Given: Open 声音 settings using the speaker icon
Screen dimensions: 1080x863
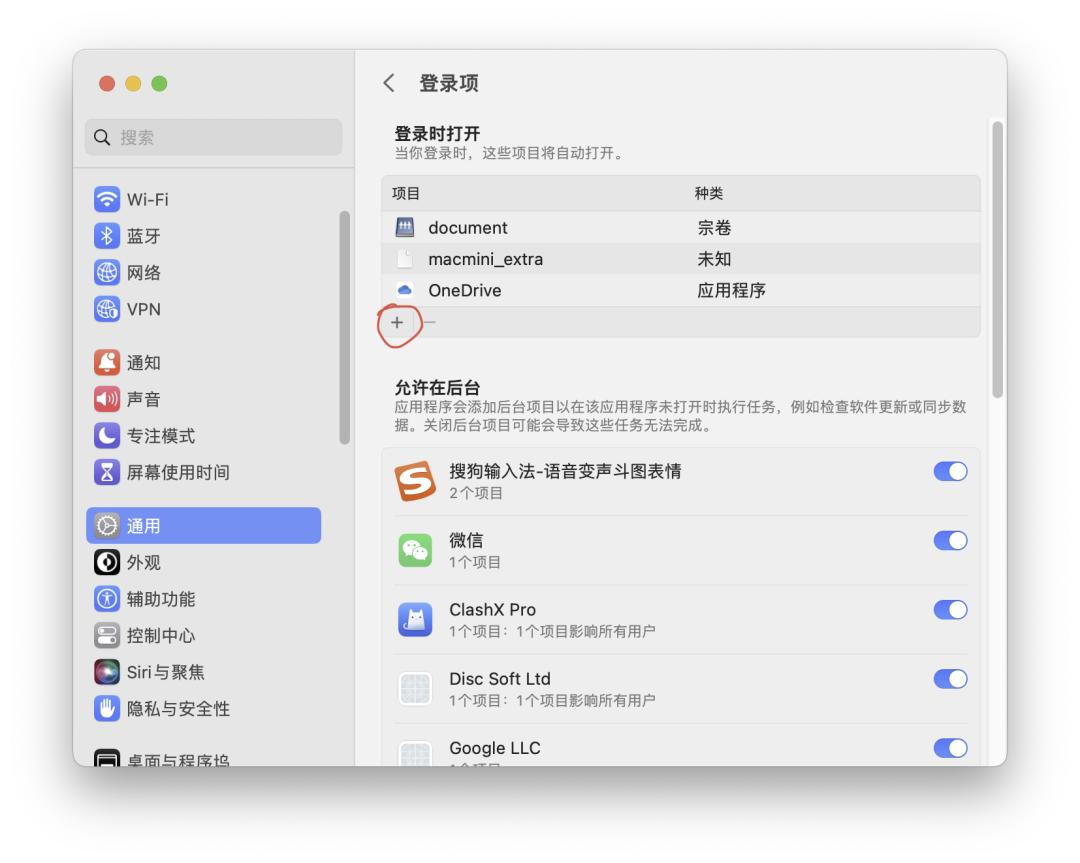Looking at the screenshot, I should (x=106, y=399).
